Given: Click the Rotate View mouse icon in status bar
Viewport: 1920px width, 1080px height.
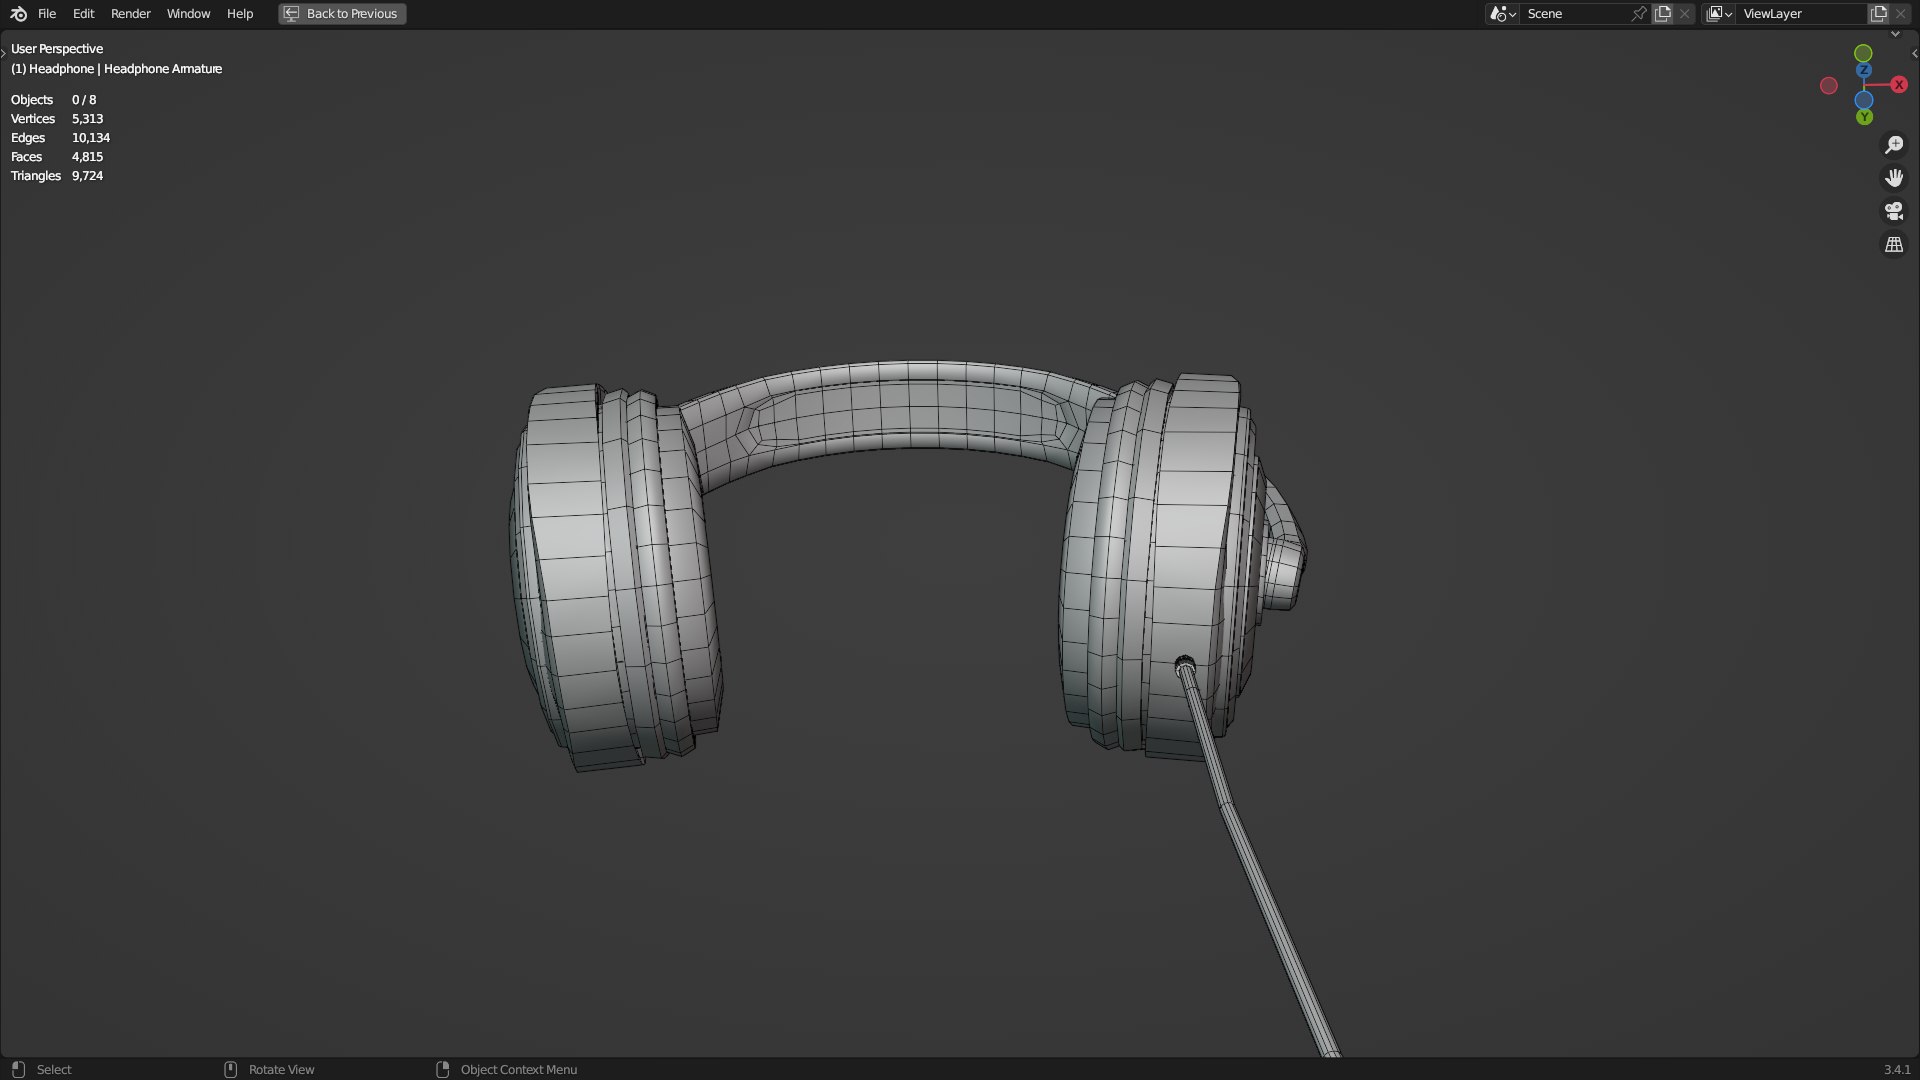Looking at the screenshot, I should click(x=230, y=1069).
